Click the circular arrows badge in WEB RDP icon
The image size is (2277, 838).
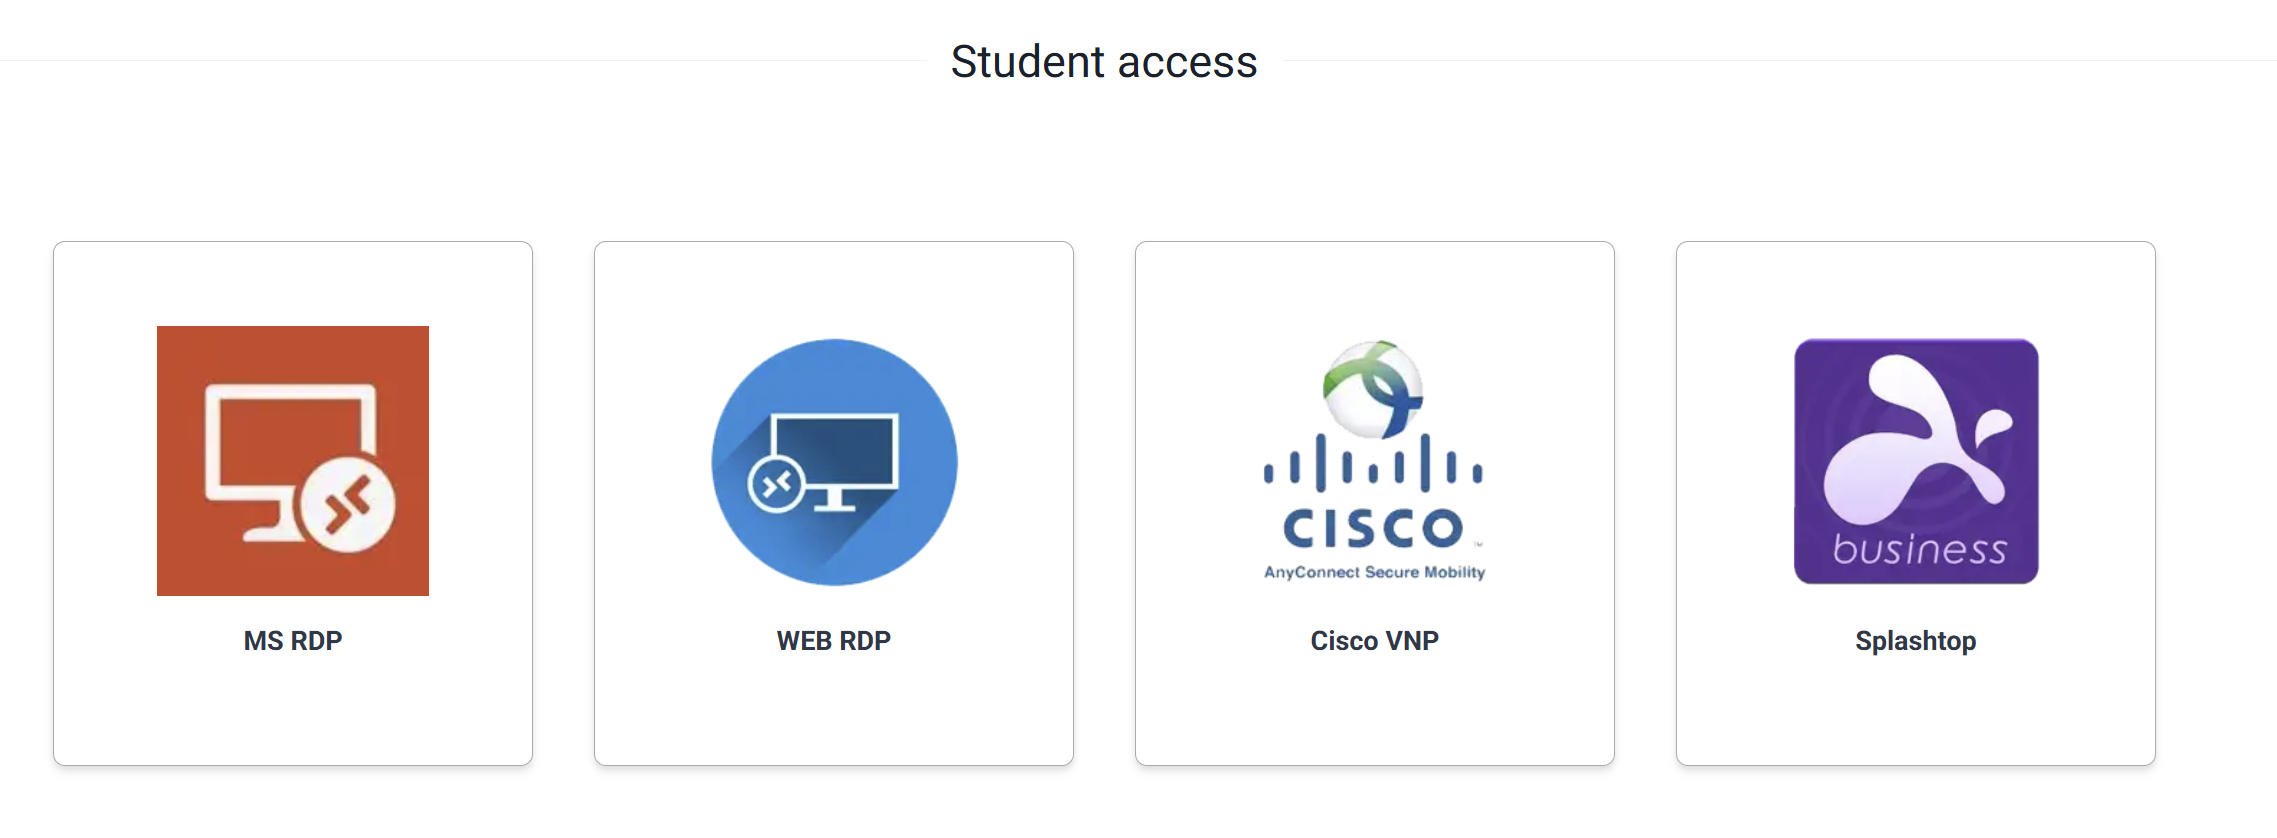(x=777, y=484)
